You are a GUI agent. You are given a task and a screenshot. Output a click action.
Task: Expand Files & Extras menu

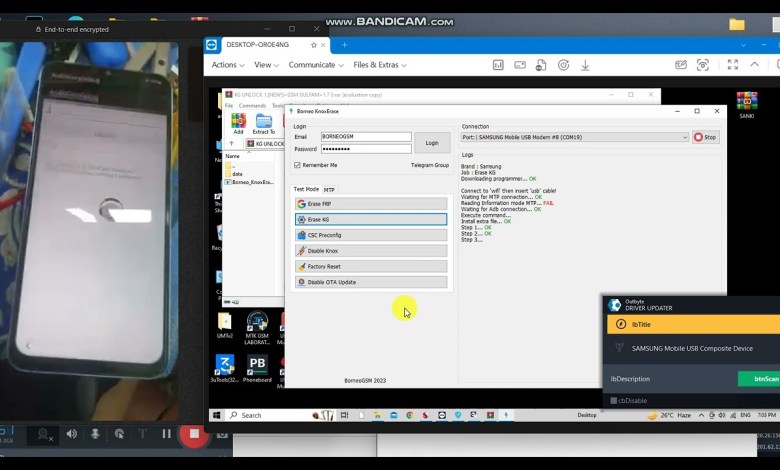point(380,65)
